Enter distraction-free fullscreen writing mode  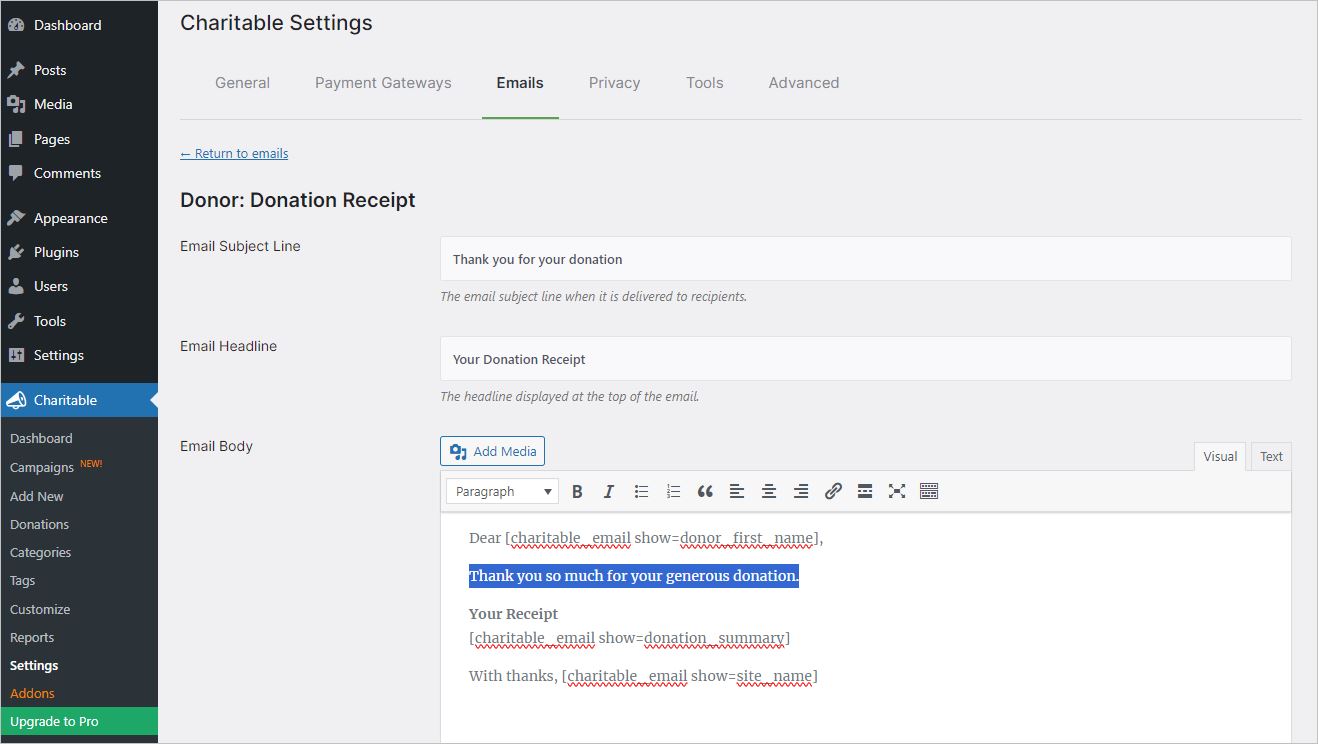(x=897, y=491)
